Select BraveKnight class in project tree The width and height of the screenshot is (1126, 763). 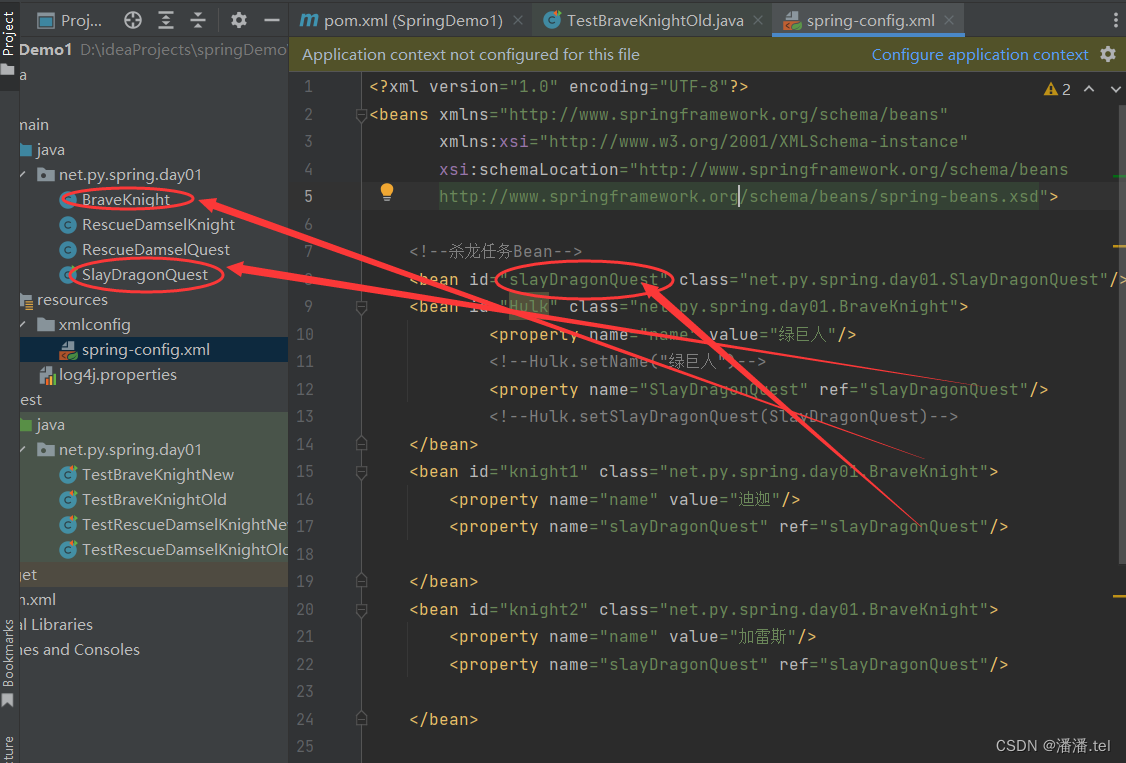126,200
